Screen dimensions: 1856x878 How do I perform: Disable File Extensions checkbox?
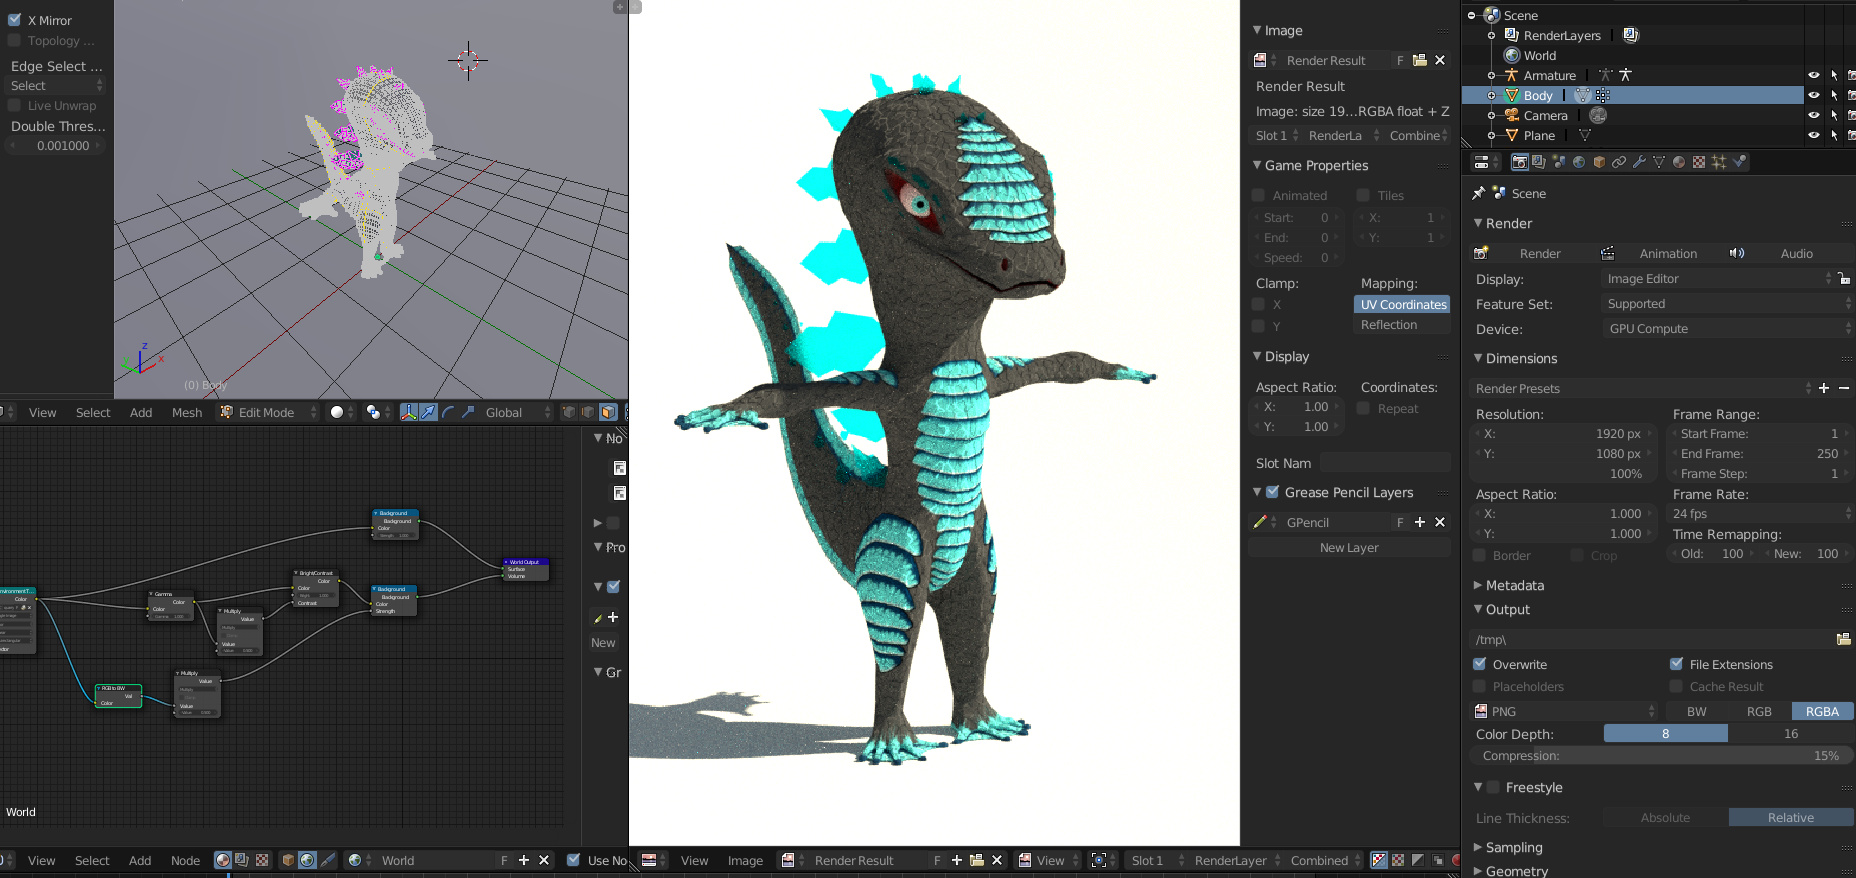pyautogui.click(x=1677, y=664)
